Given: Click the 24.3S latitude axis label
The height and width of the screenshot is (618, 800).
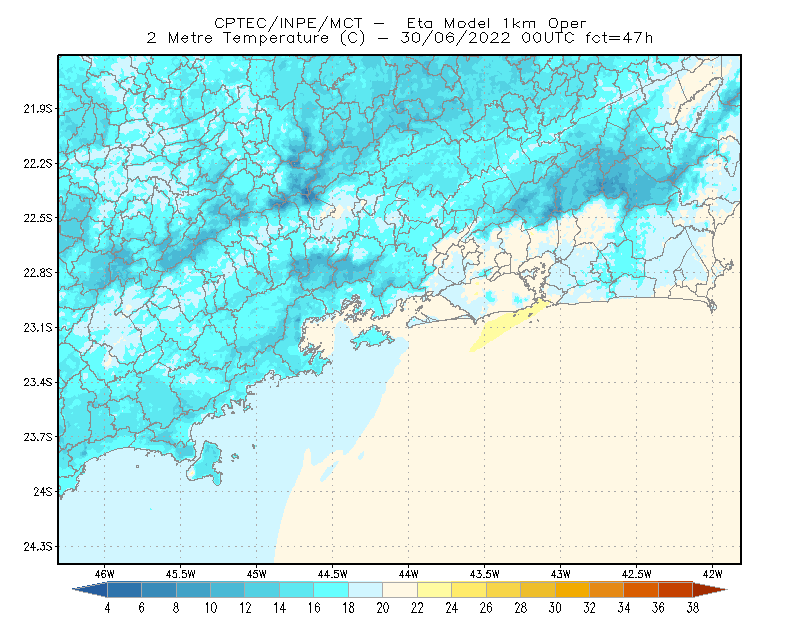Looking at the screenshot, I should (38, 547).
